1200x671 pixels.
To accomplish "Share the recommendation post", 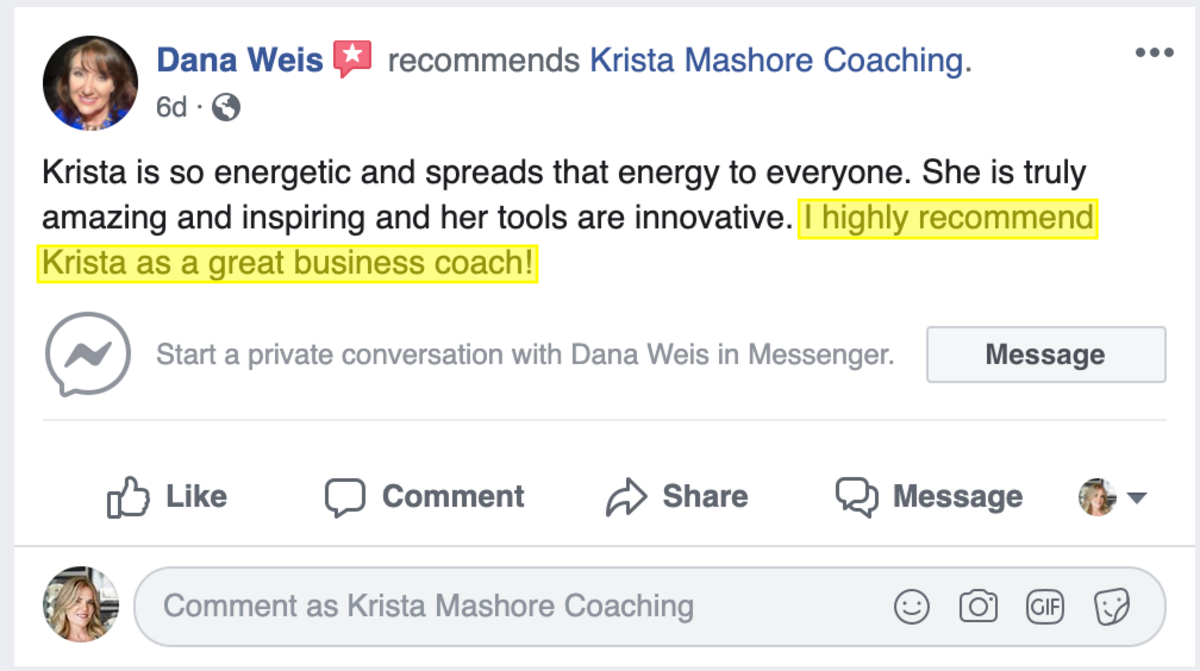I will click(x=677, y=497).
